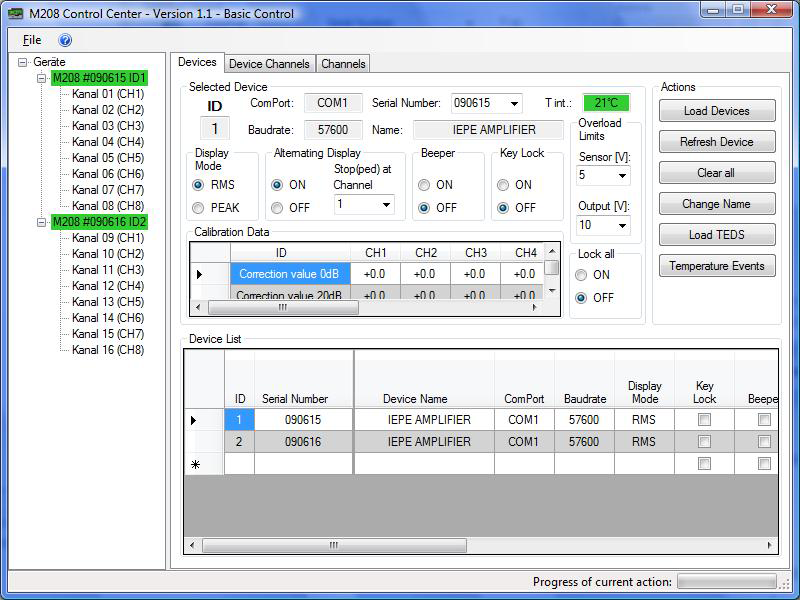Set Lock all to OFF

tap(581, 298)
